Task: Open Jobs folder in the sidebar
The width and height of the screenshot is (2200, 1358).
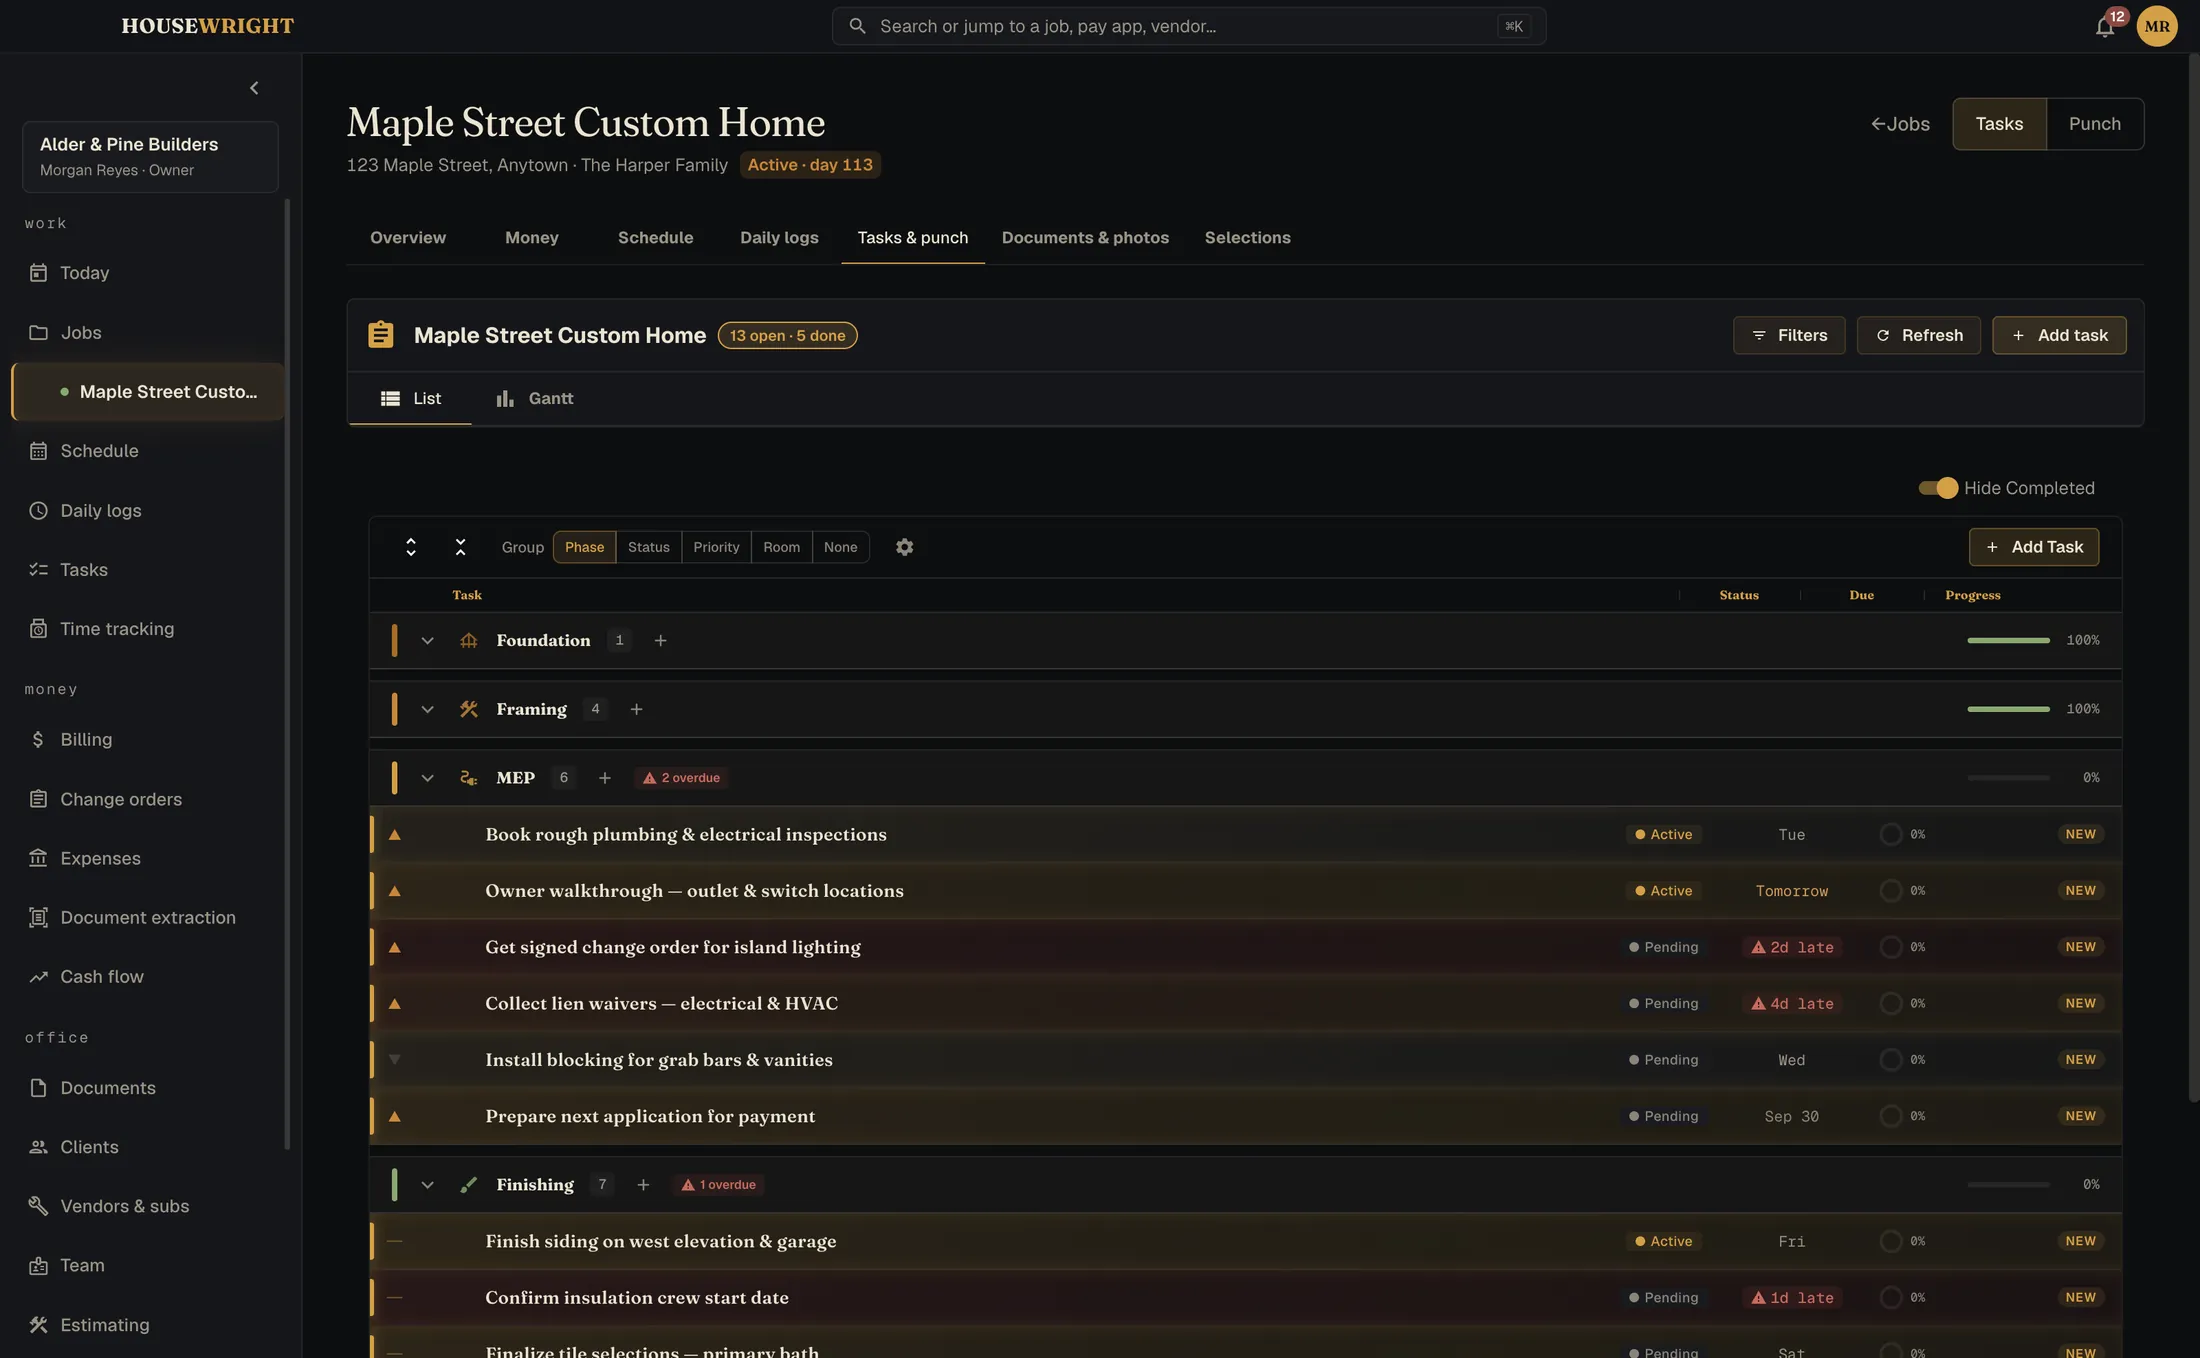Action: click(x=148, y=332)
